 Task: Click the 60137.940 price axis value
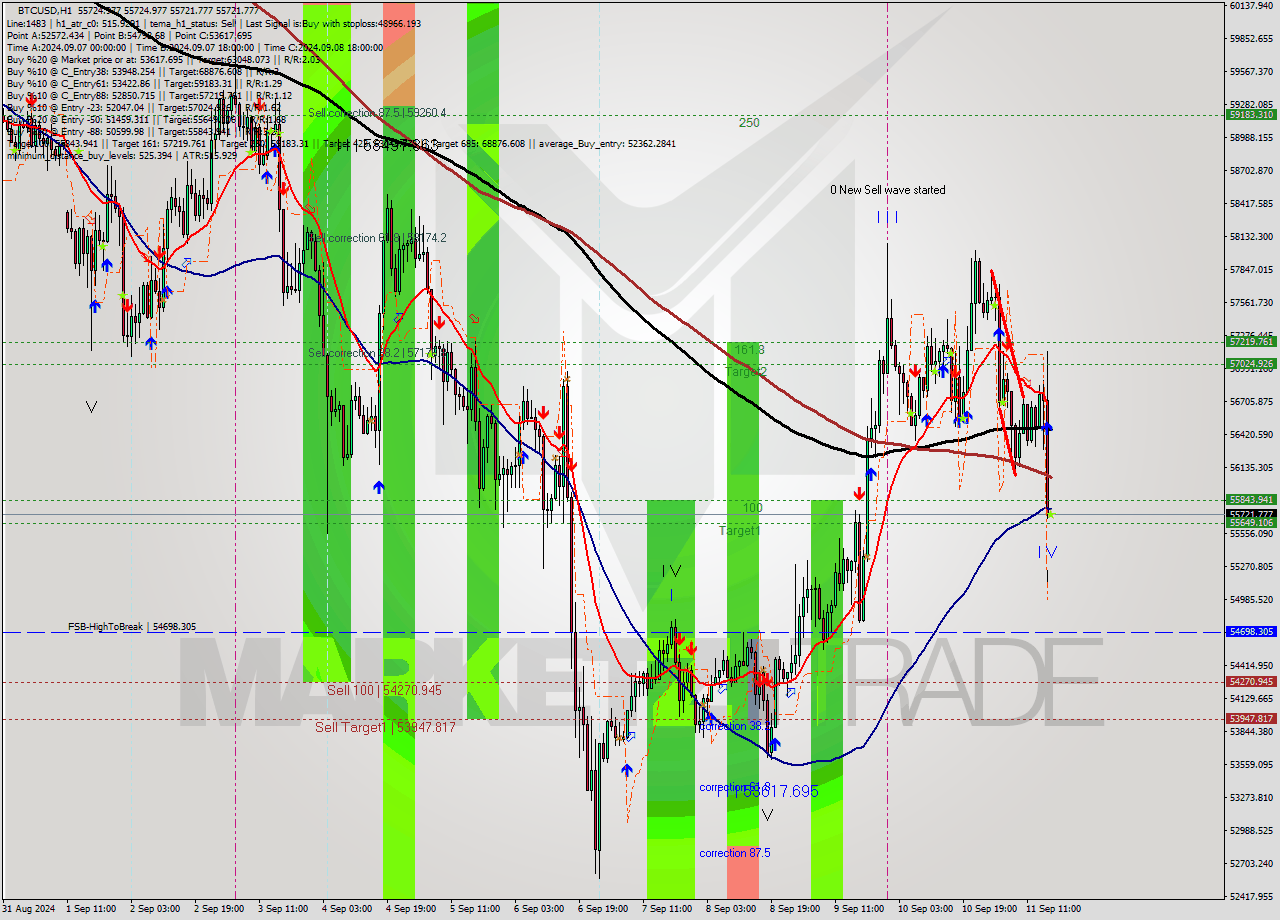pos(1252,5)
